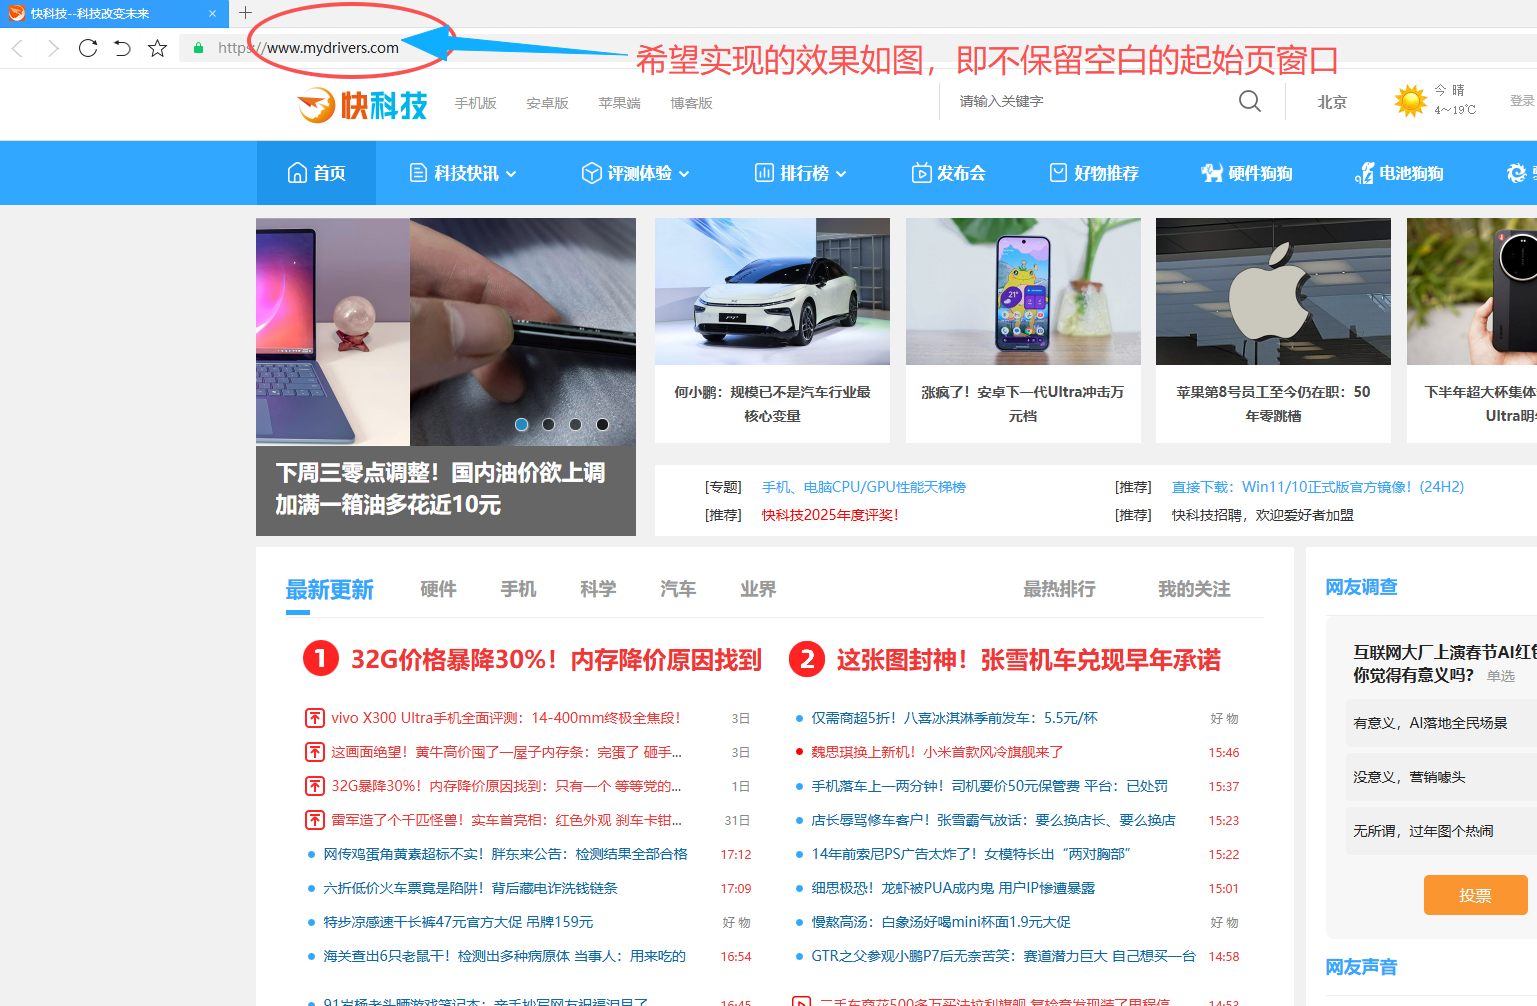Open a new tab with the plus icon
Image resolution: width=1537 pixels, height=1006 pixels.
[245, 13]
